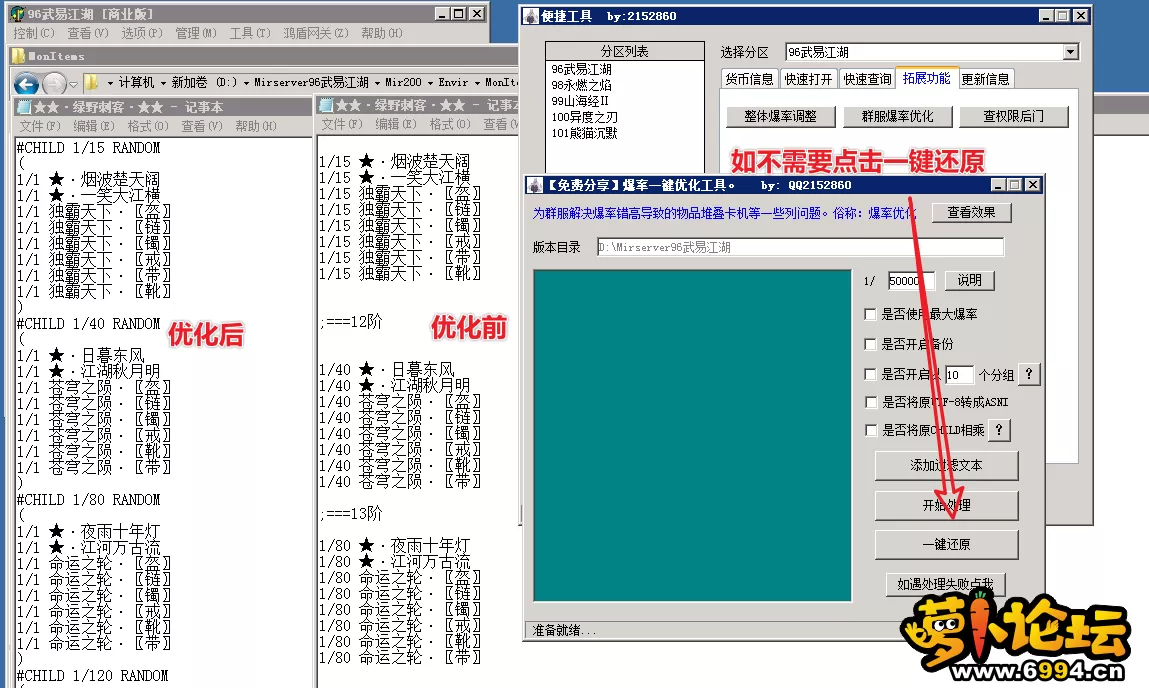Image resolution: width=1149 pixels, height=688 pixels.
Task: Open 管理(M) menu in main window
Action: pos(196,33)
